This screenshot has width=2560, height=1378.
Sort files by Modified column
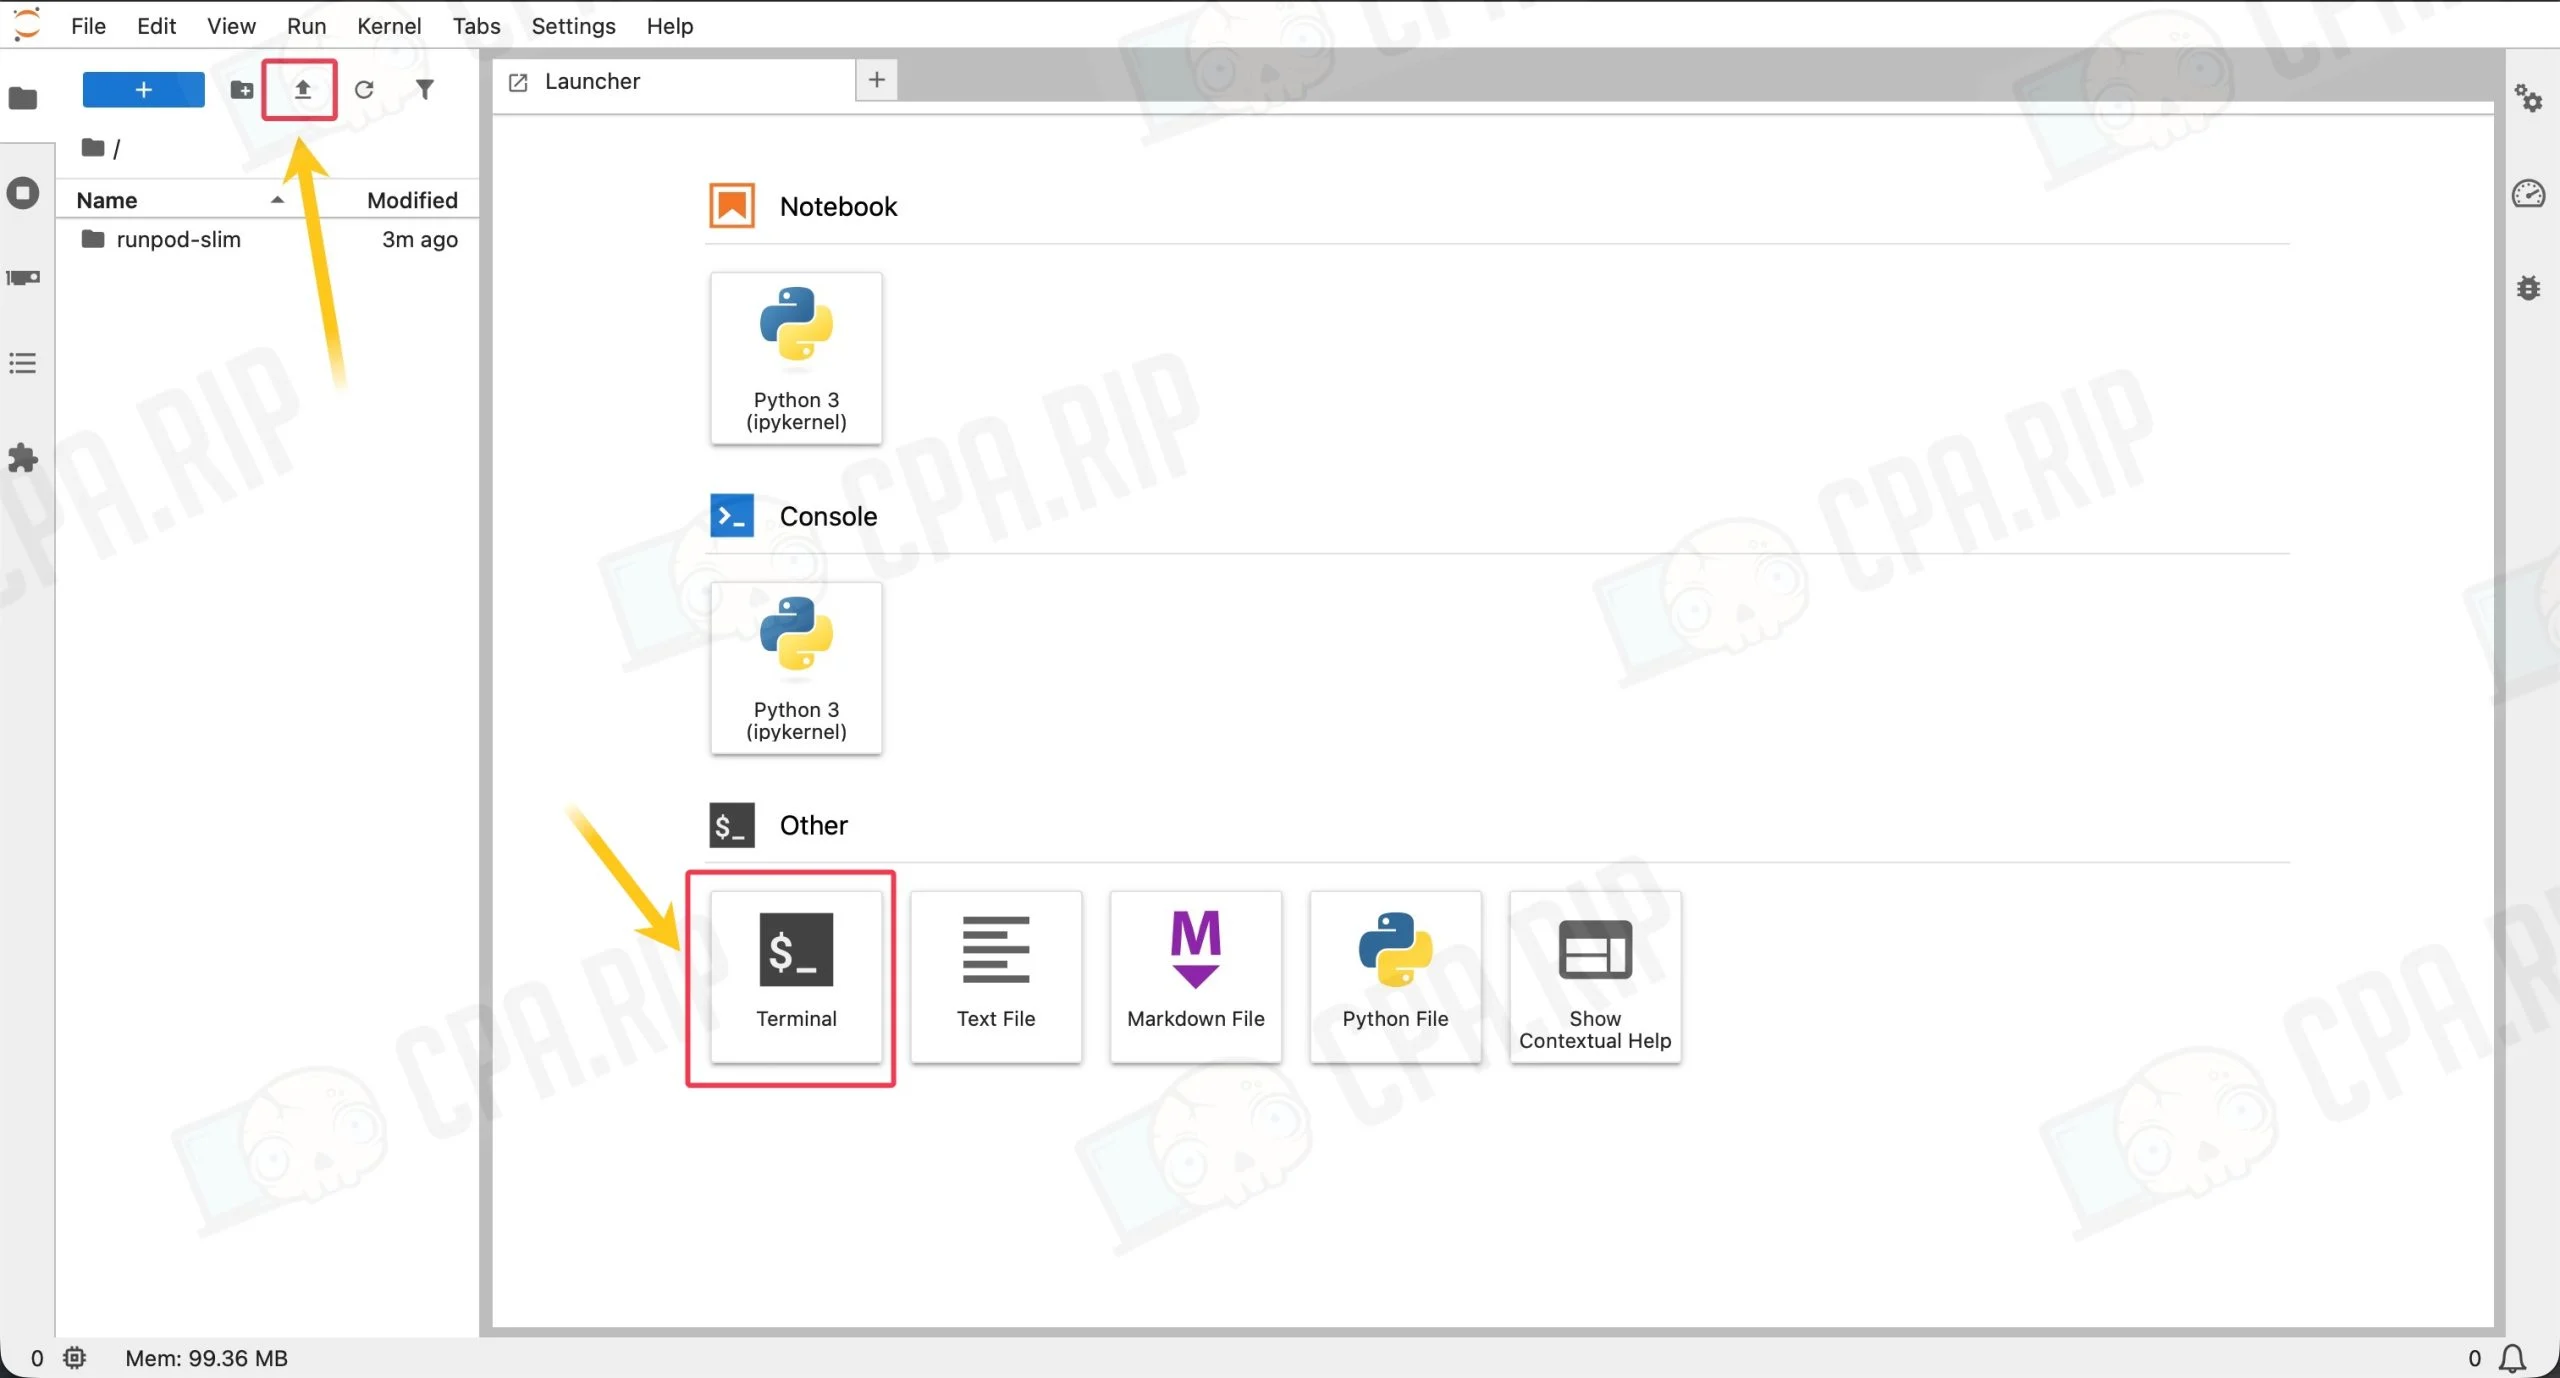point(412,200)
